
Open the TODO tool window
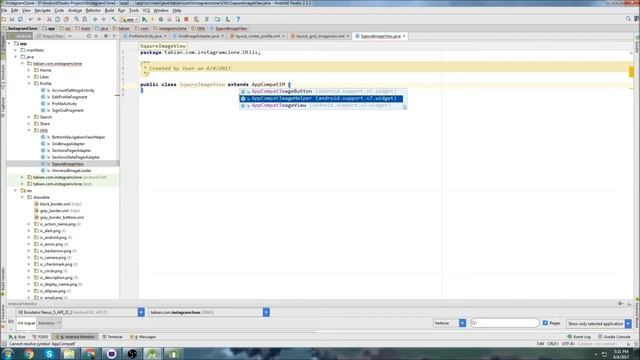point(40,337)
